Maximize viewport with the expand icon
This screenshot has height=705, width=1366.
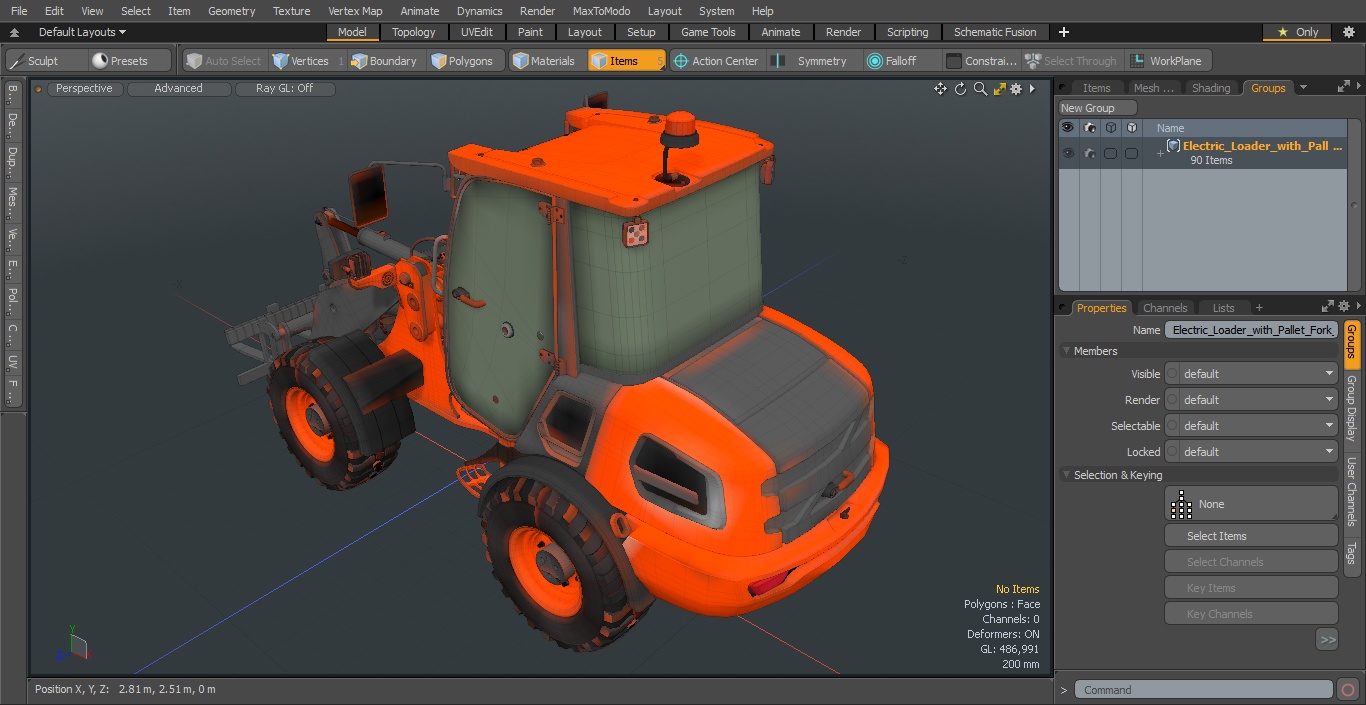coord(999,89)
